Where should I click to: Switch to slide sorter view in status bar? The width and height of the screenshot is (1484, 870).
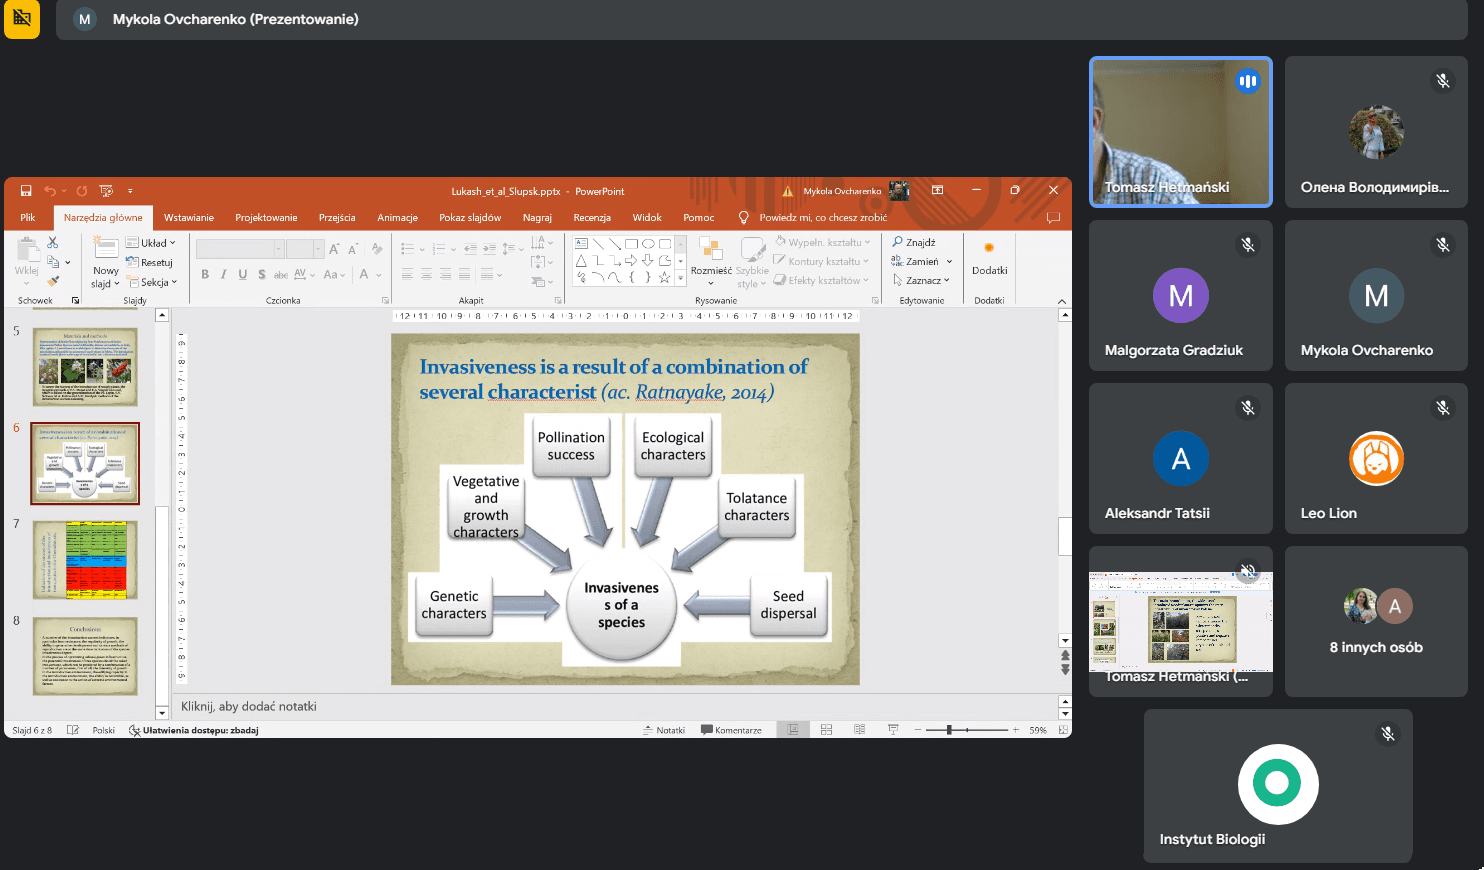coord(826,730)
